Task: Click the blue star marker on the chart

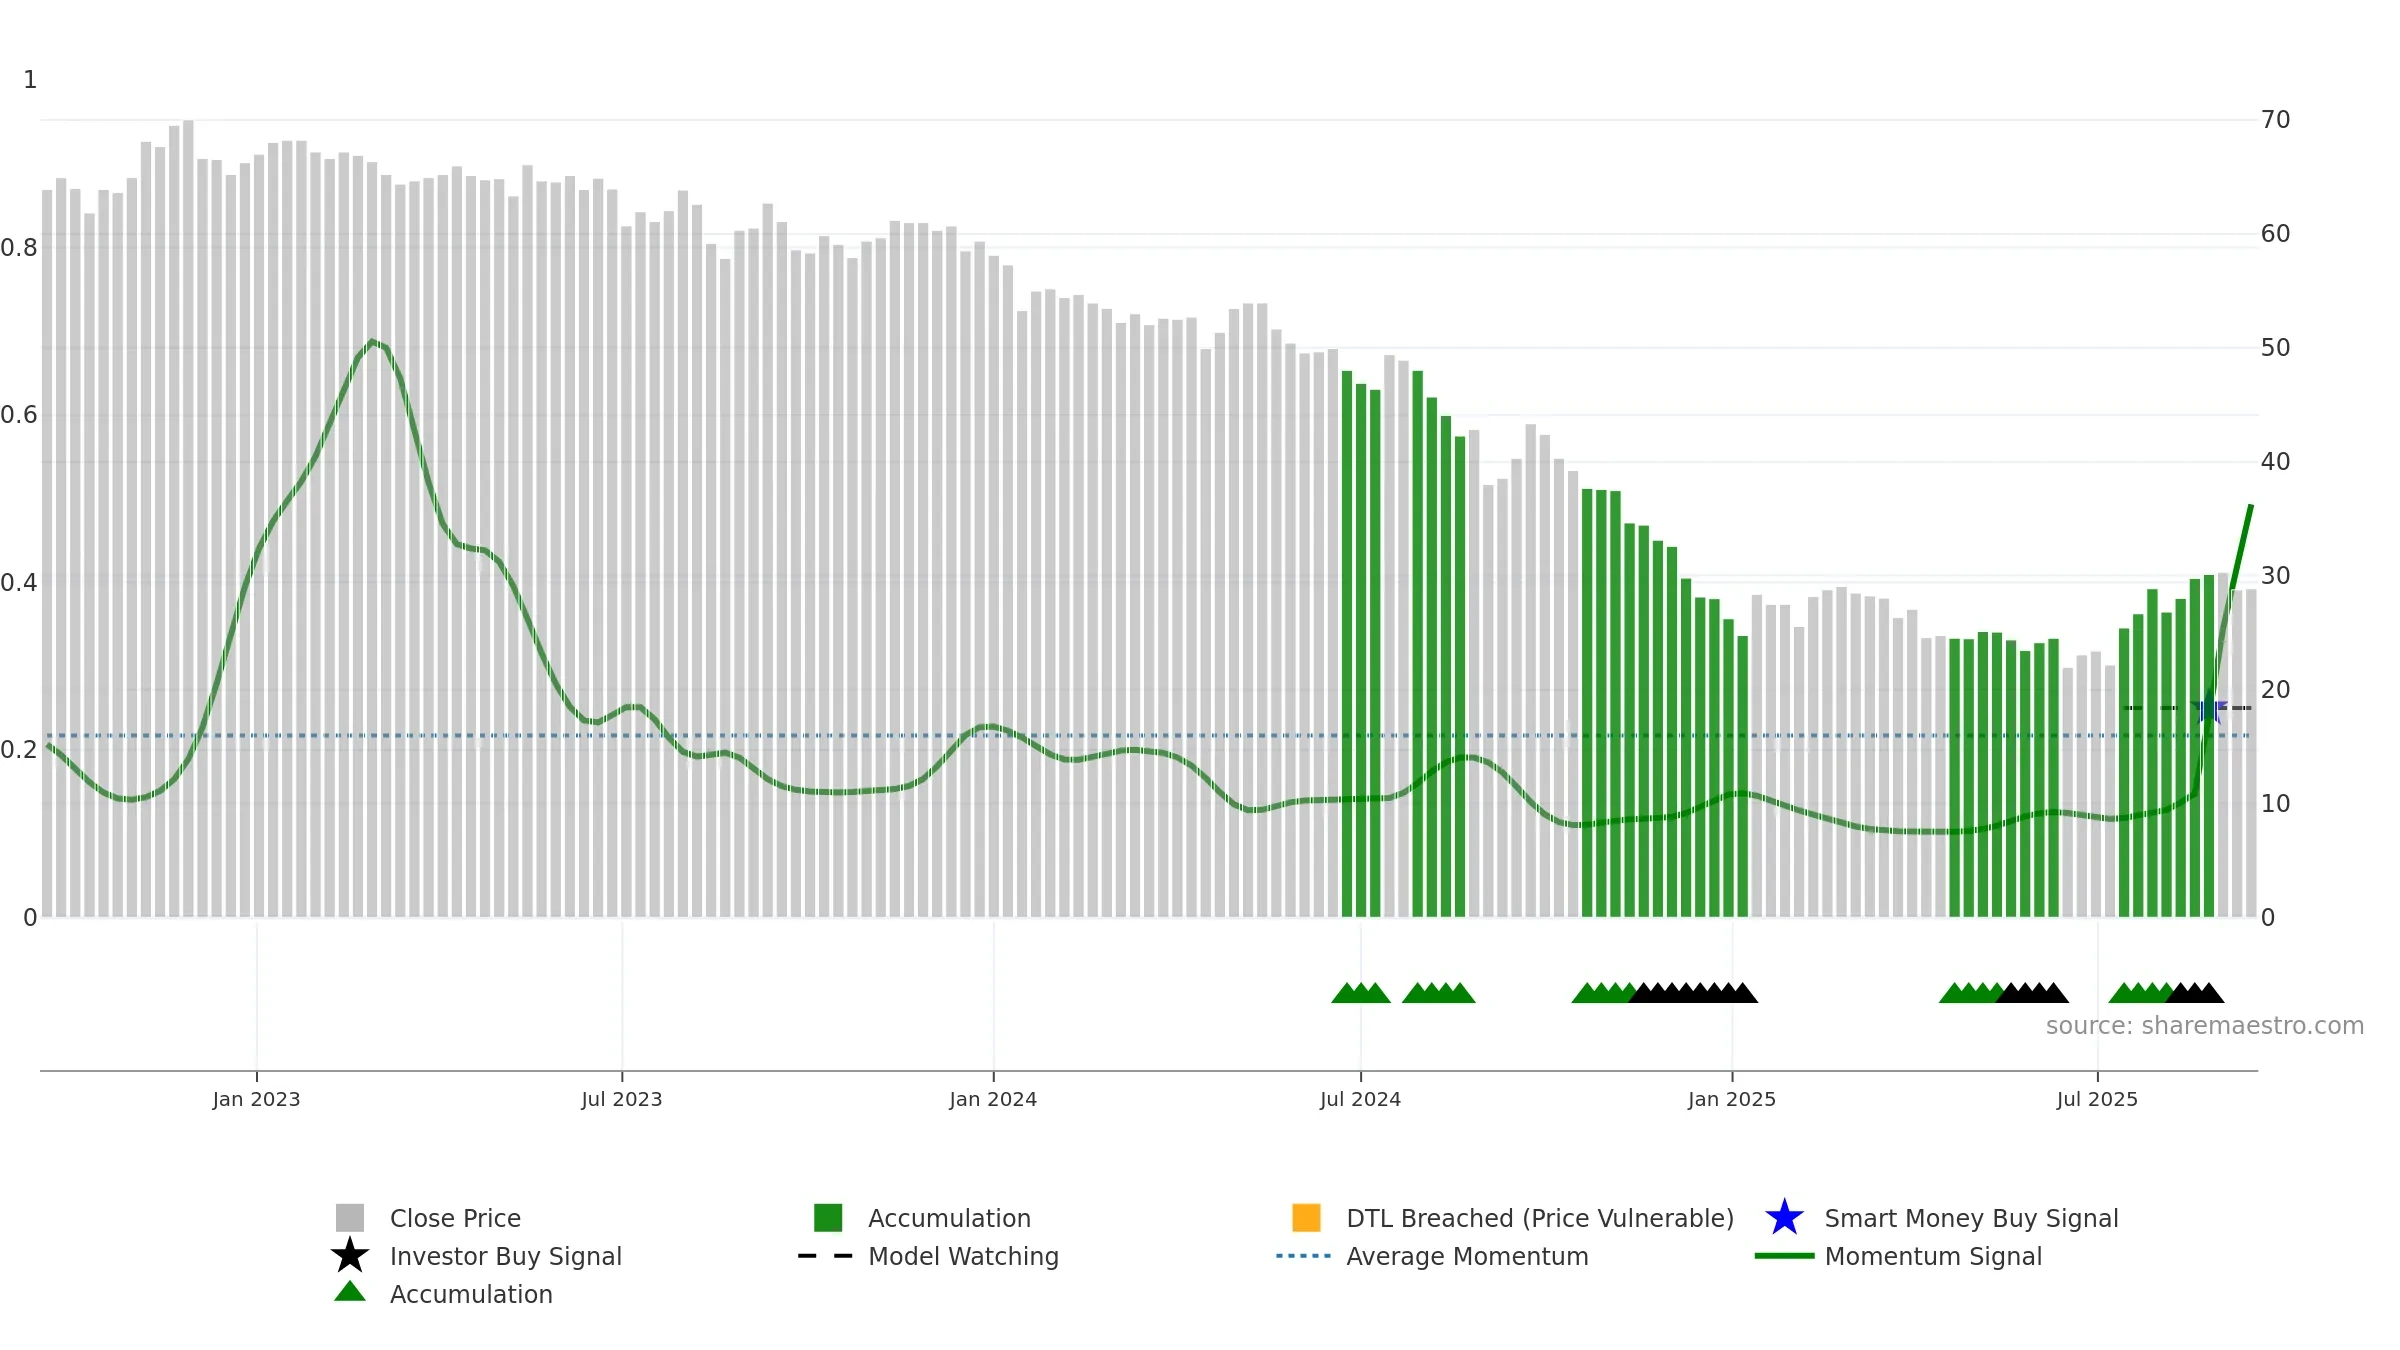Action: [2208, 708]
